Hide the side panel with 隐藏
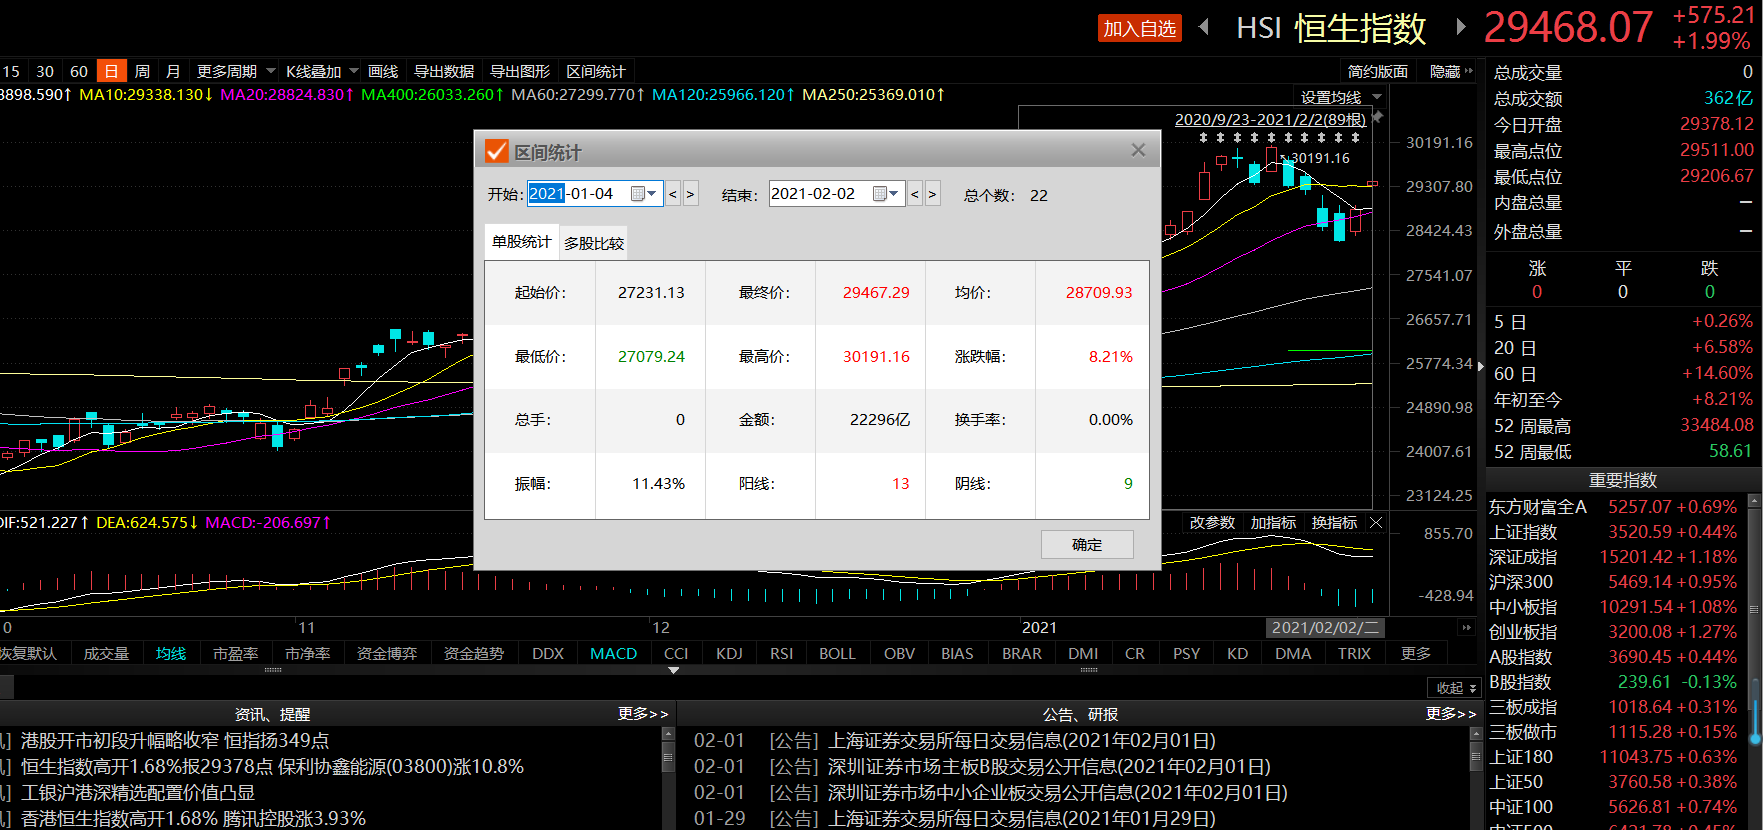Viewport: 1763px width, 830px height. [1451, 71]
